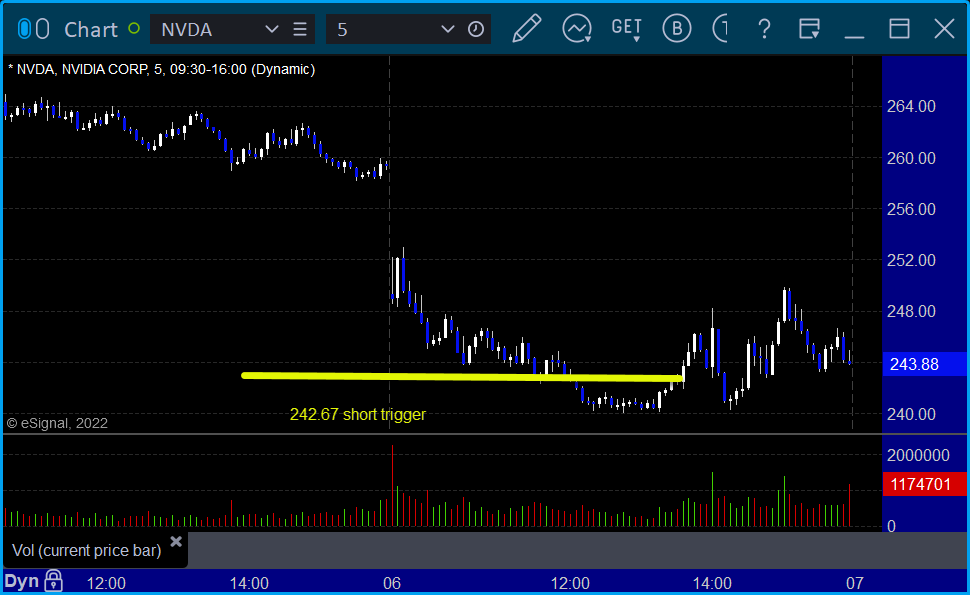The width and height of the screenshot is (970, 595).
Task: Toggle the Dyn lock icon
Action: pos(54,581)
